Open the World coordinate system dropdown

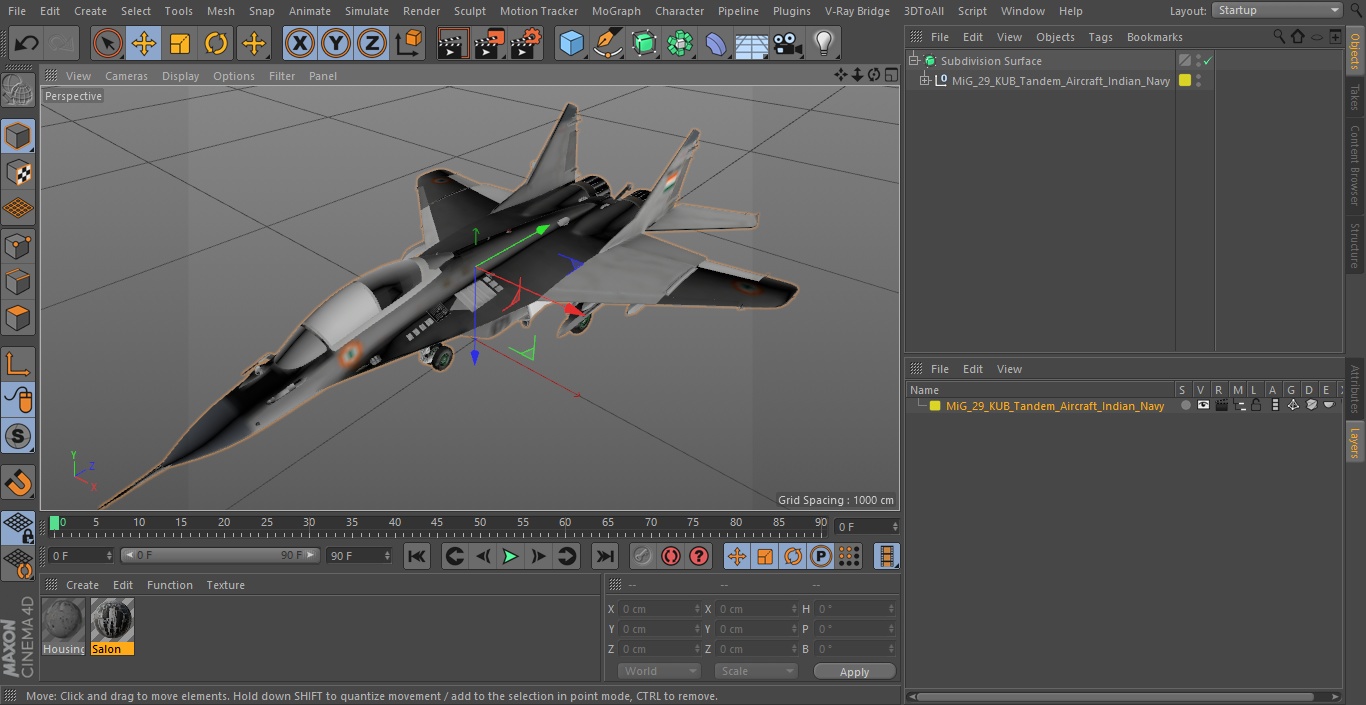pyautogui.click(x=658, y=671)
